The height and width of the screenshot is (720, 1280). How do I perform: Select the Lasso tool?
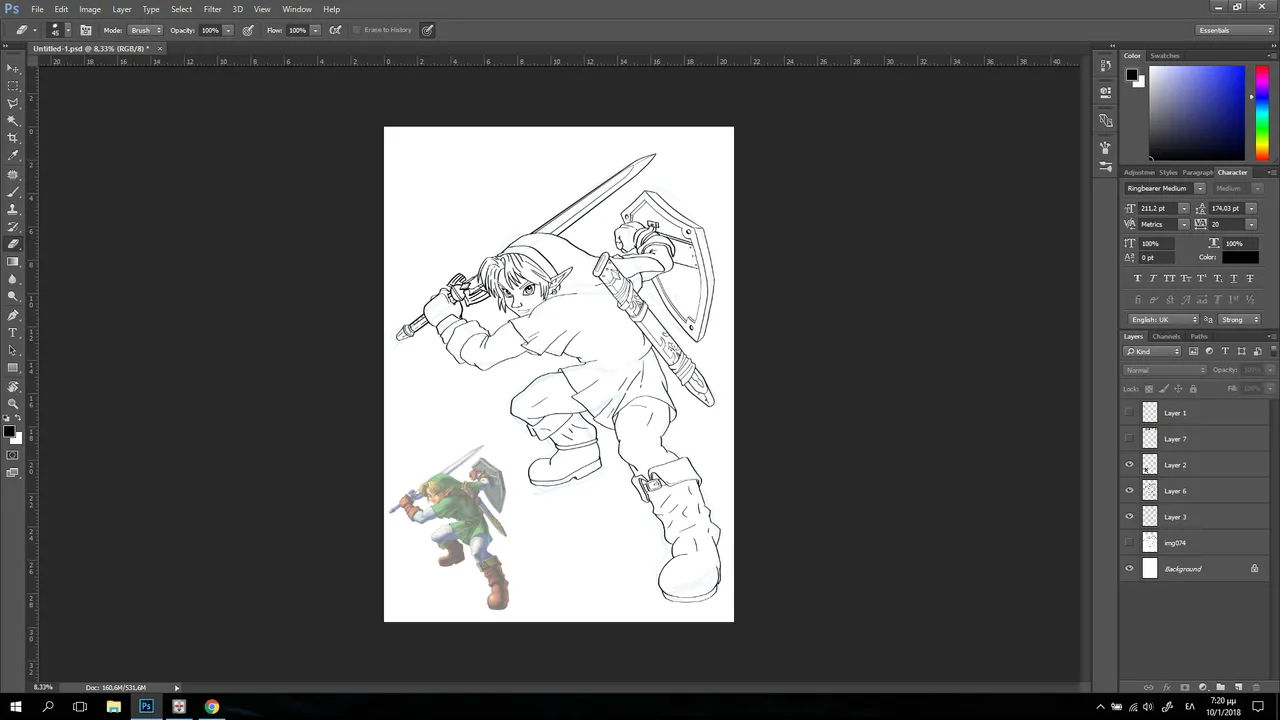pos(13,103)
